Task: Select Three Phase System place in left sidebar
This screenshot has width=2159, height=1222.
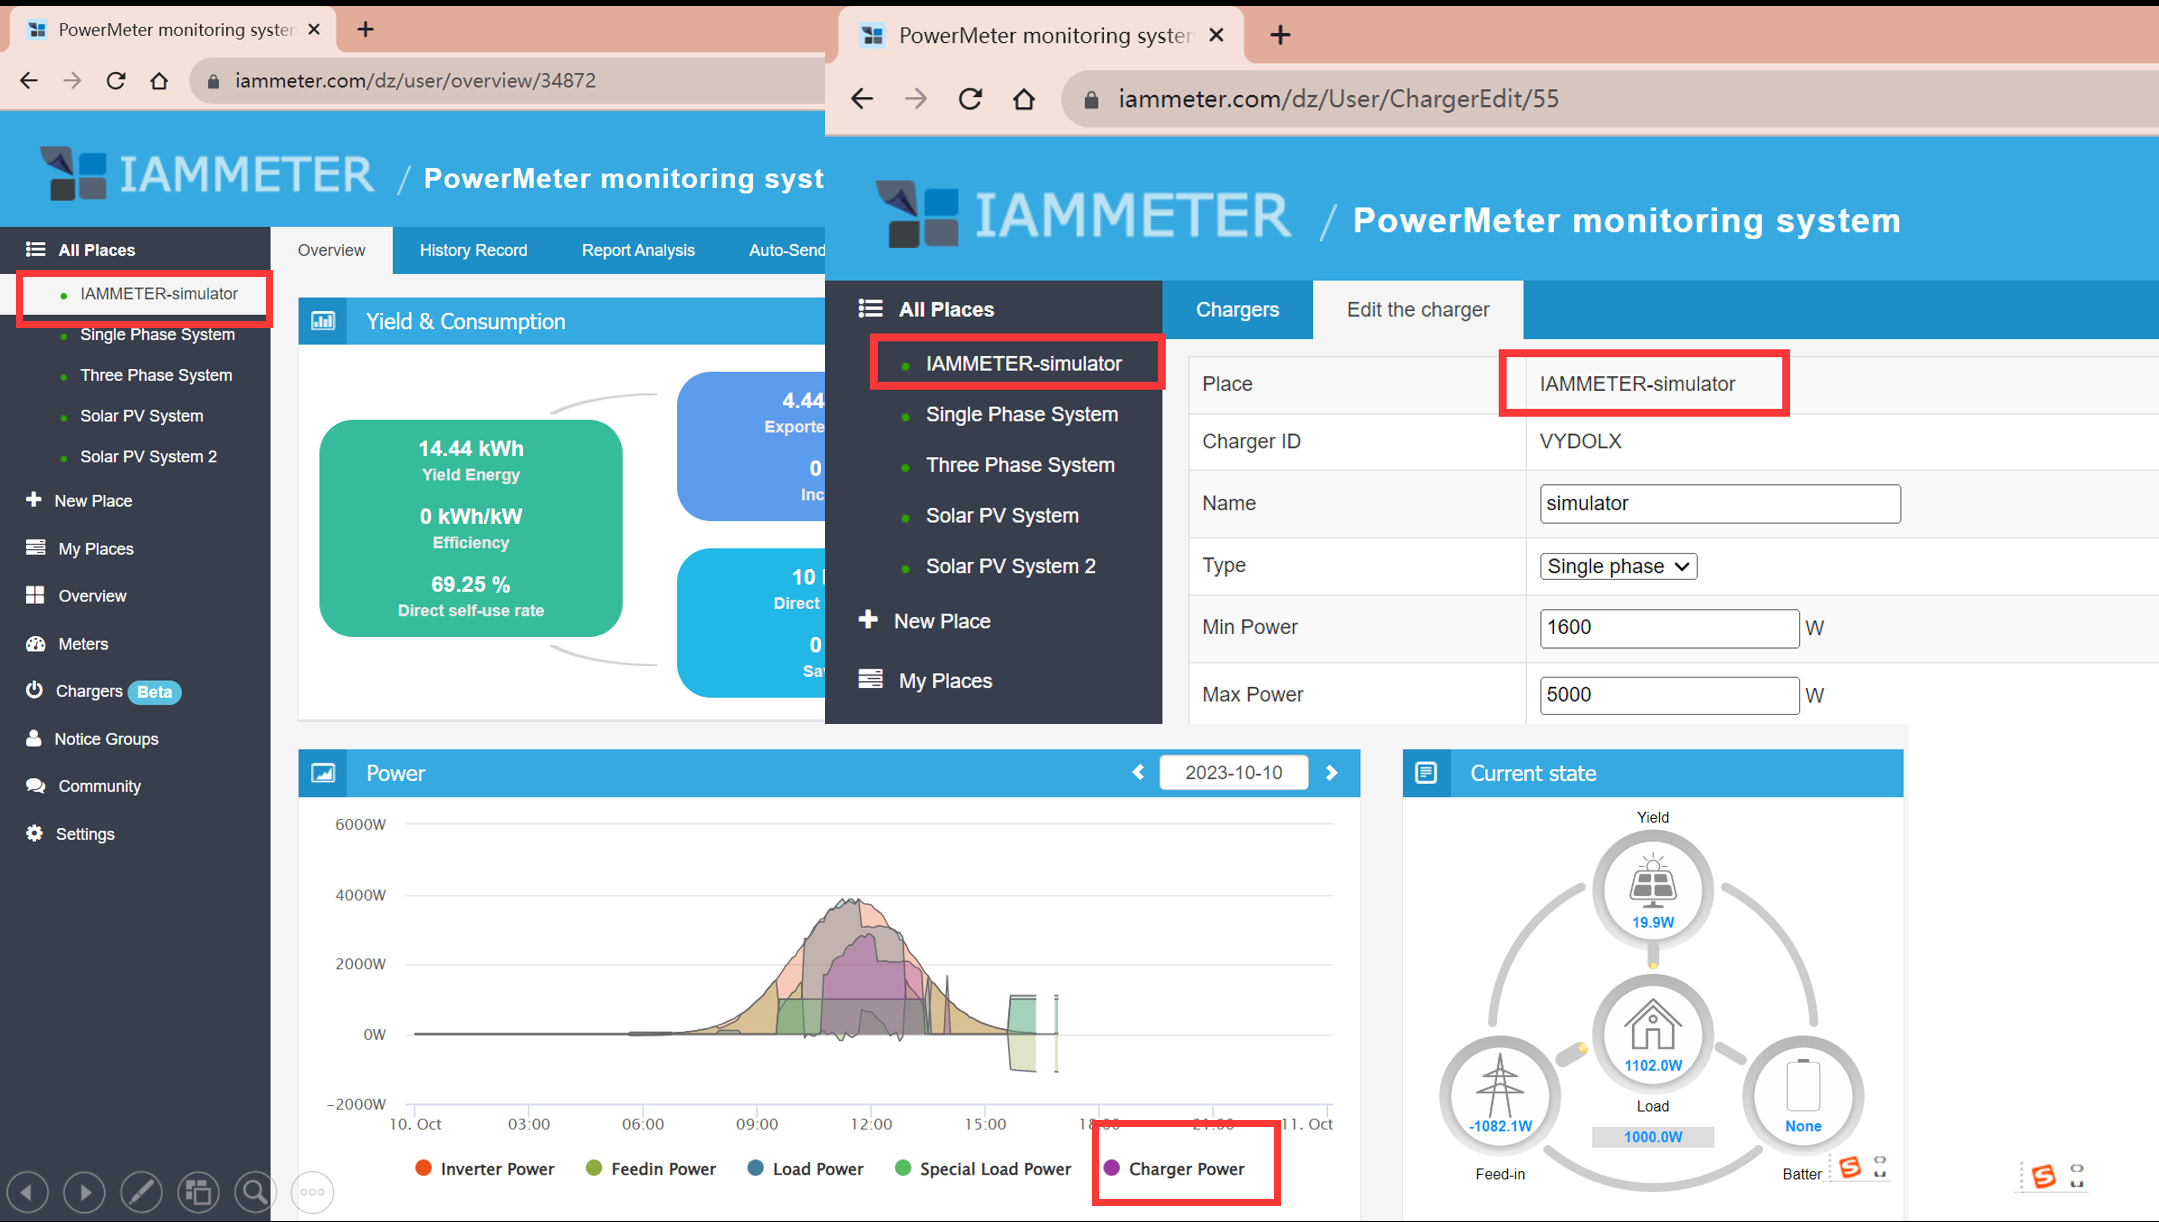Action: pyautogui.click(x=155, y=375)
